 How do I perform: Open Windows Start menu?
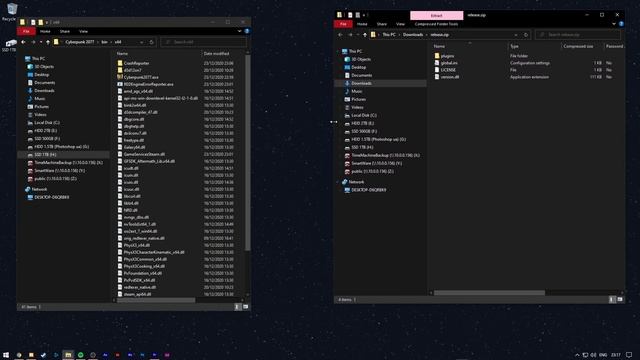(6, 355)
